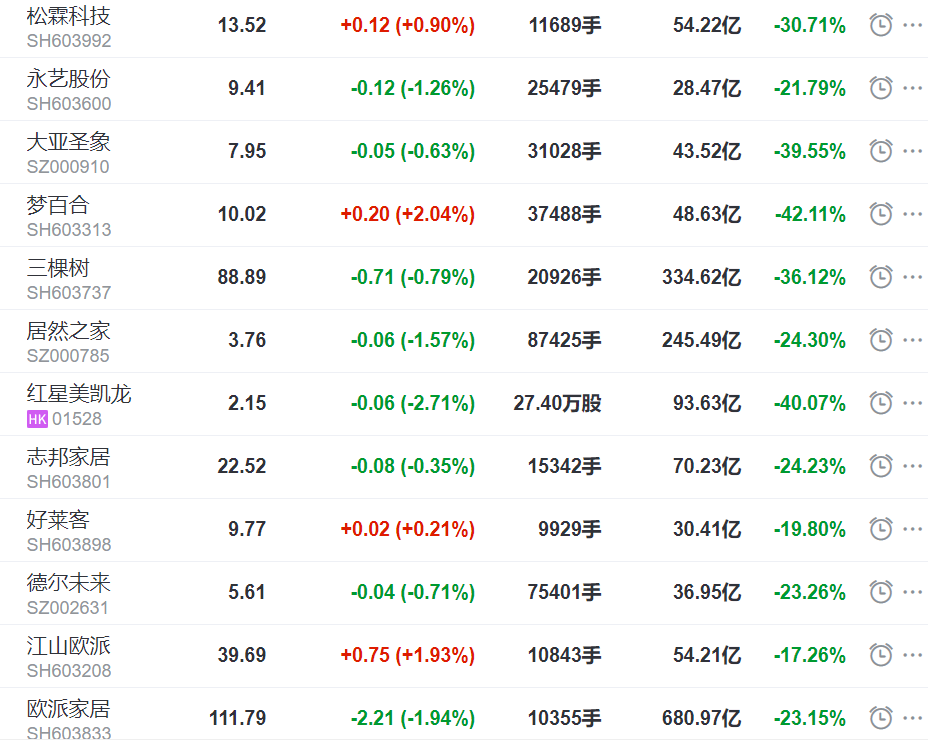Open more options menu for 德尔未来
Screen dimensions: 928x740
[913, 591]
